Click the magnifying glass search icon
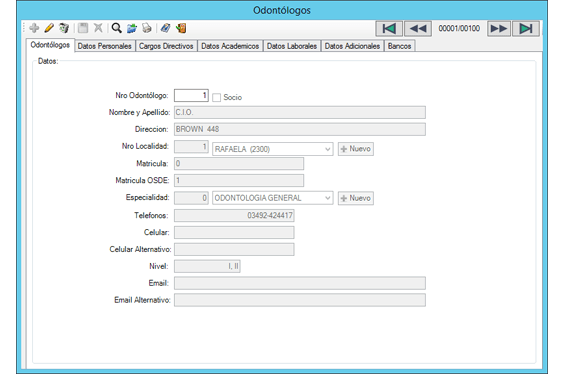Image resolution: width=563 pixels, height=375 pixels. pos(116,28)
